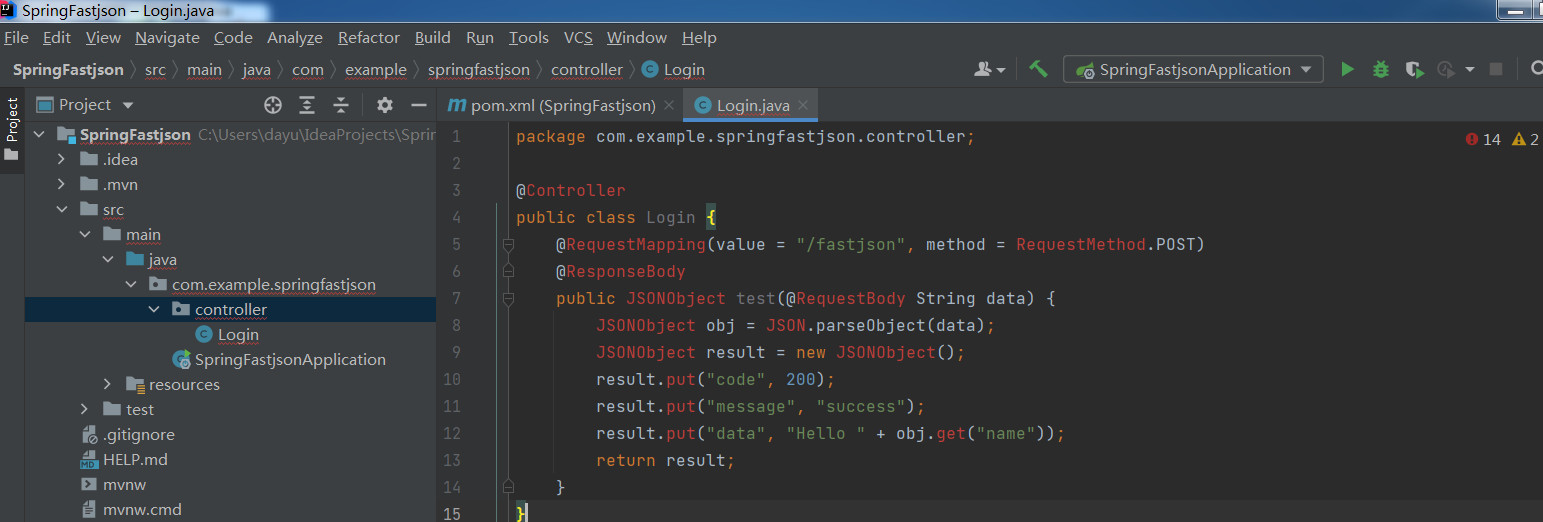Click the warning count indicator showing 2
The image size is (1543, 522).
(x=1526, y=140)
